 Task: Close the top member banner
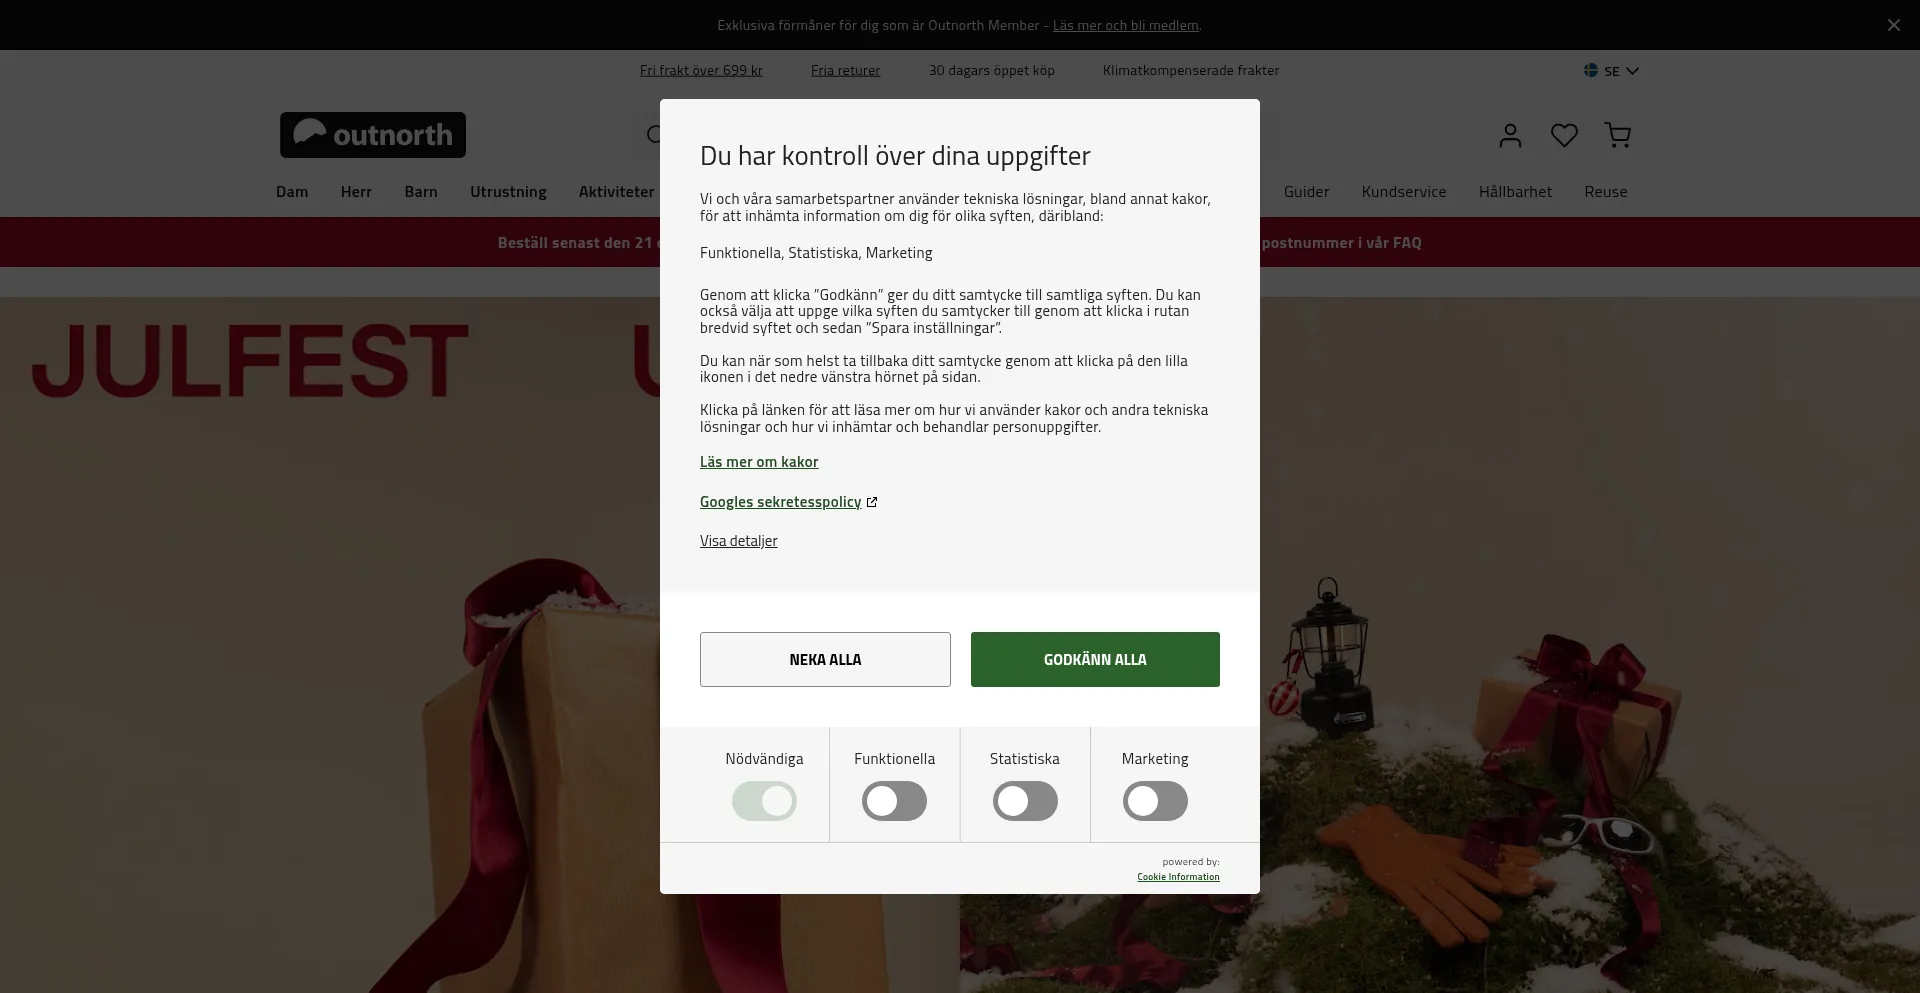pyautogui.click(x=1893, y=25)
